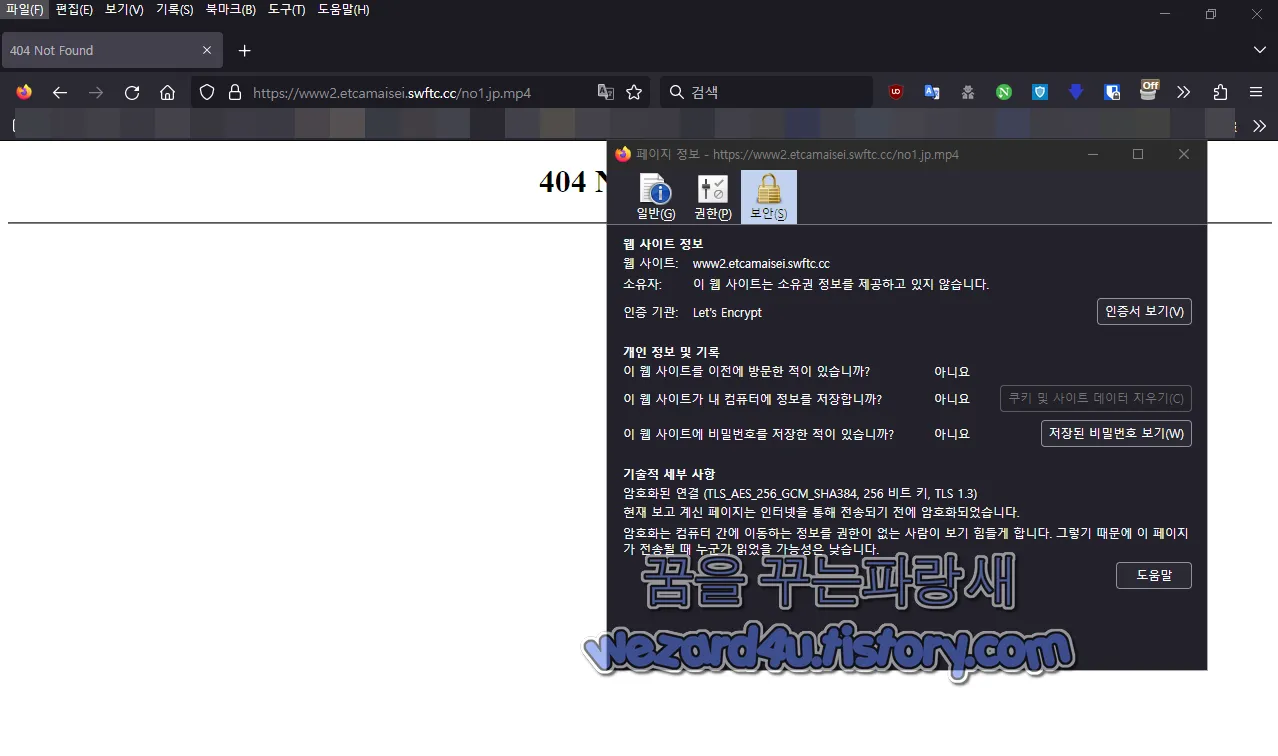Click the 웹 사이트 정보 heading
The height and width of the screenshot is (756, 1278).
pos(662,244)
